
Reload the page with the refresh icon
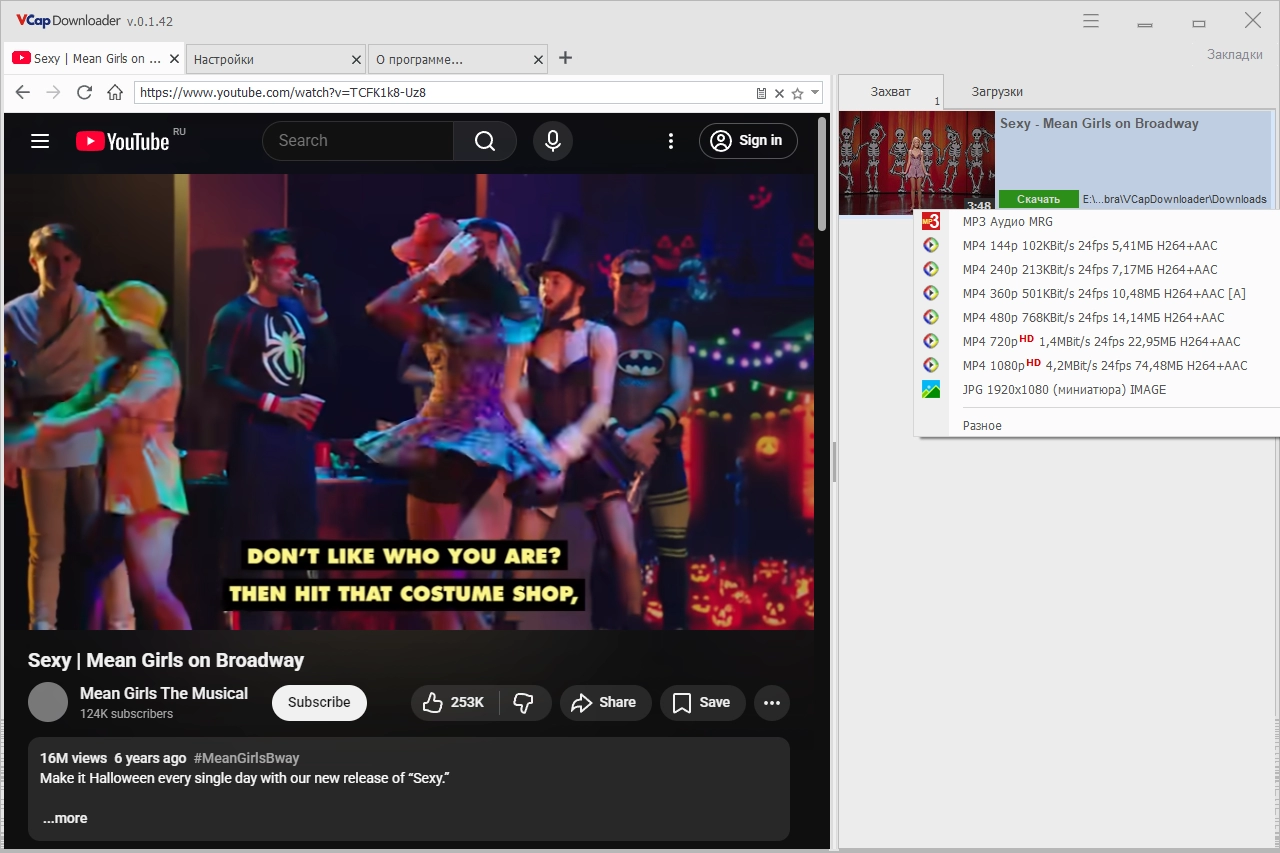coord(84,93)
